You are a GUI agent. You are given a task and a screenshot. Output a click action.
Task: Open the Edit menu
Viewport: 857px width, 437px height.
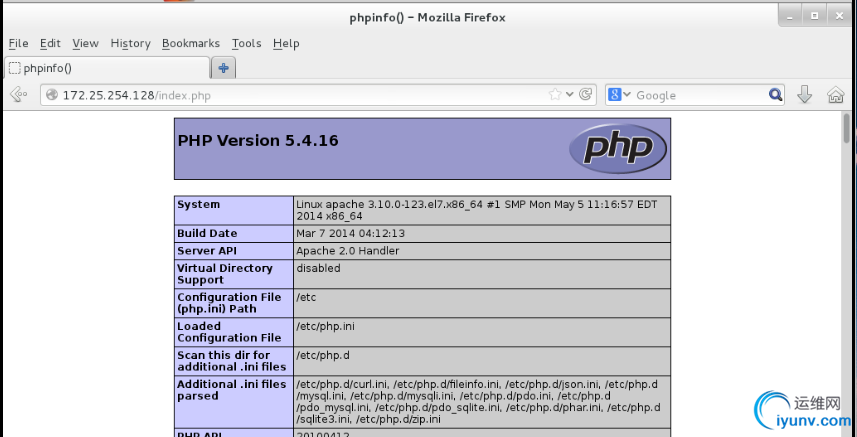(x=50, y=43)
